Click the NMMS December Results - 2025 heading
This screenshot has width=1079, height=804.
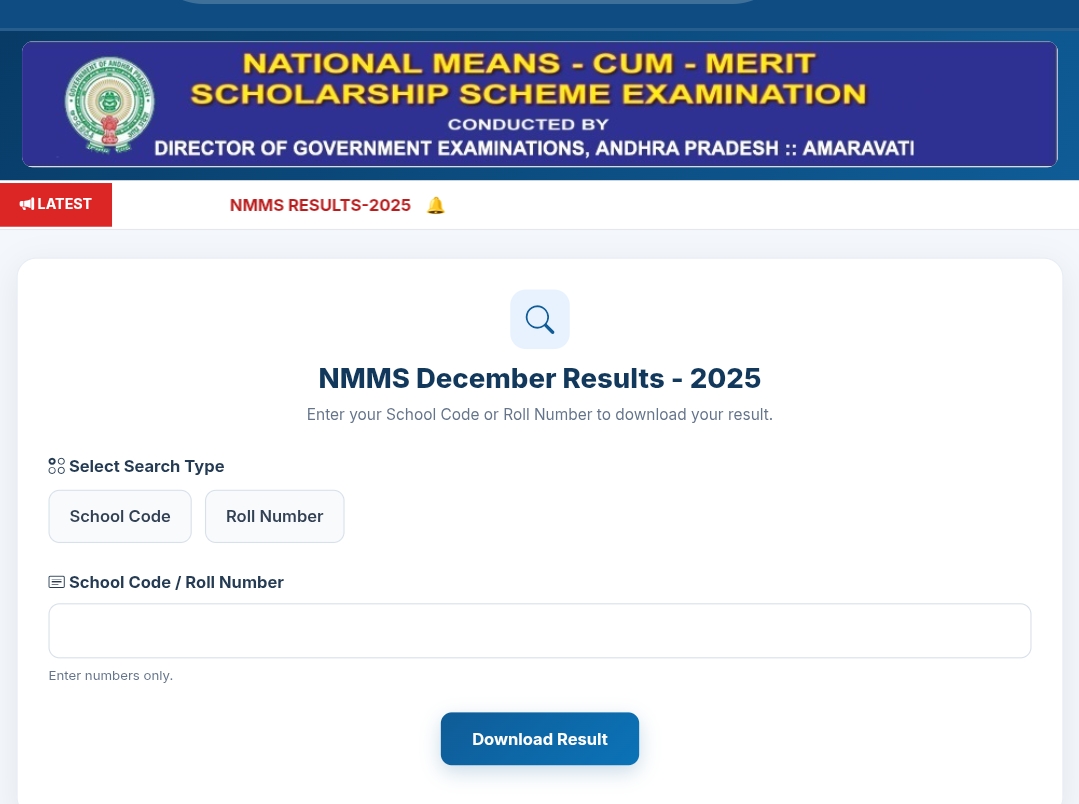pyautogui.click(x=540, y=378)
